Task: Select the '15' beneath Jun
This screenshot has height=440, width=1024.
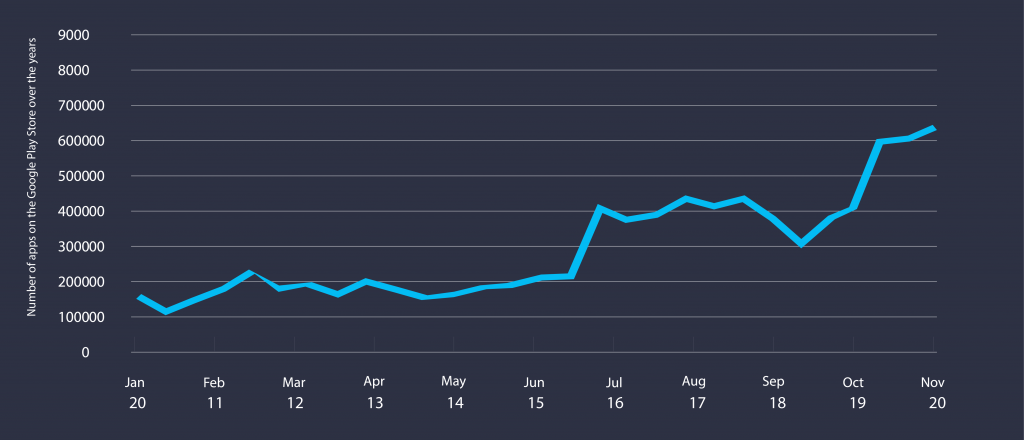Action: click(535, 403)
